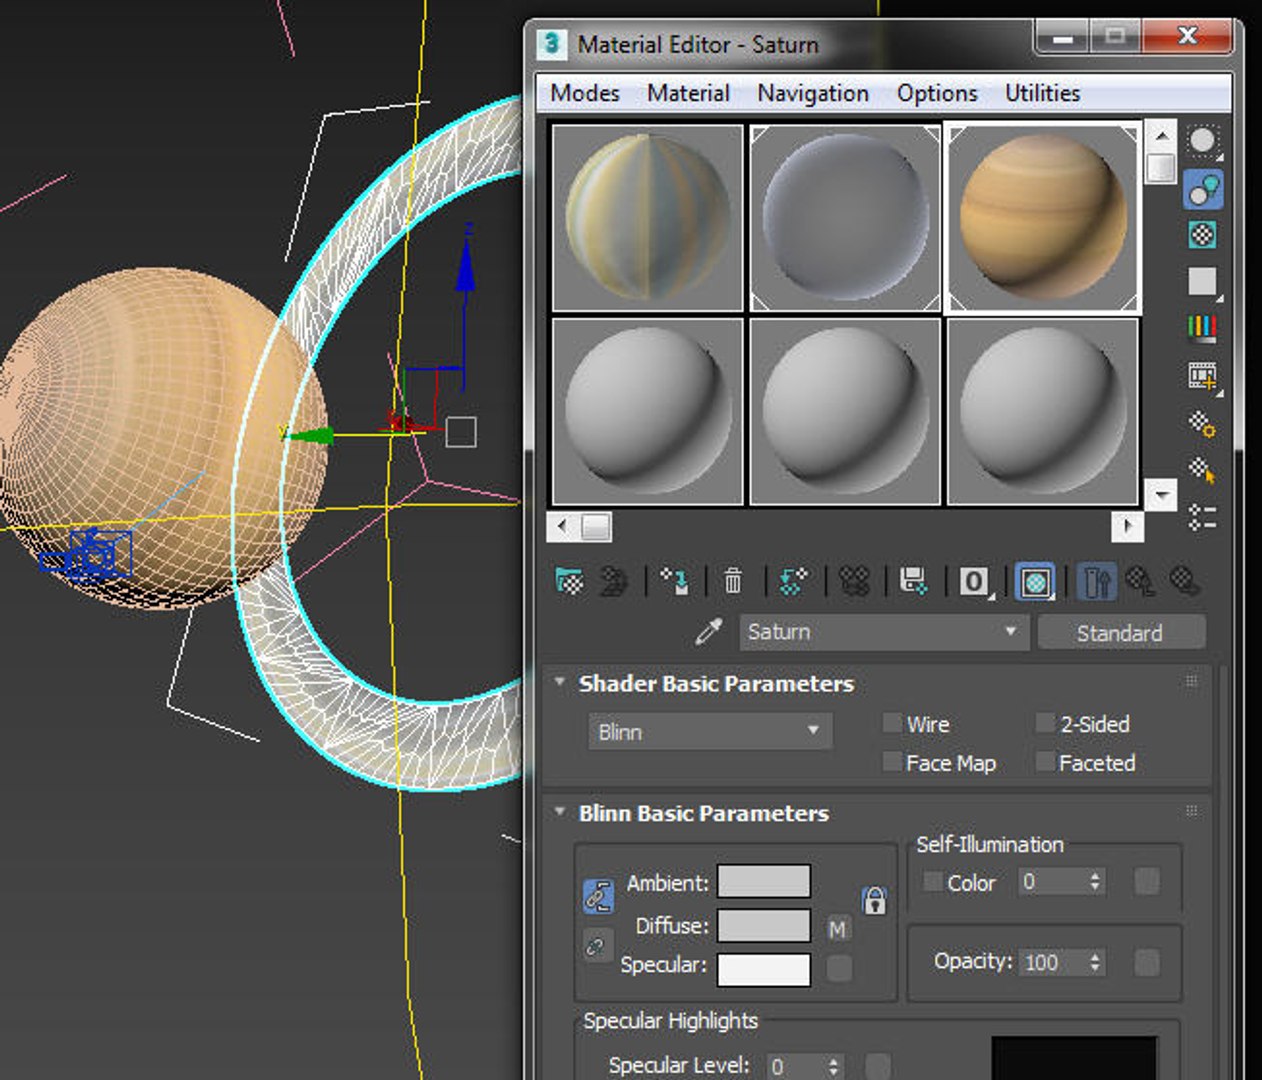Pick material from object with eyedropper

pyautogui.click(x=709, y=631)
